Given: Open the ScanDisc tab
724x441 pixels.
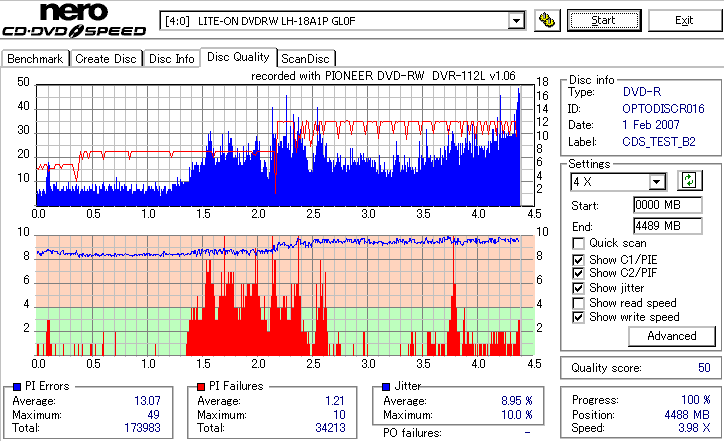Looking at the screenshot, I should click(x=305, y=59).
